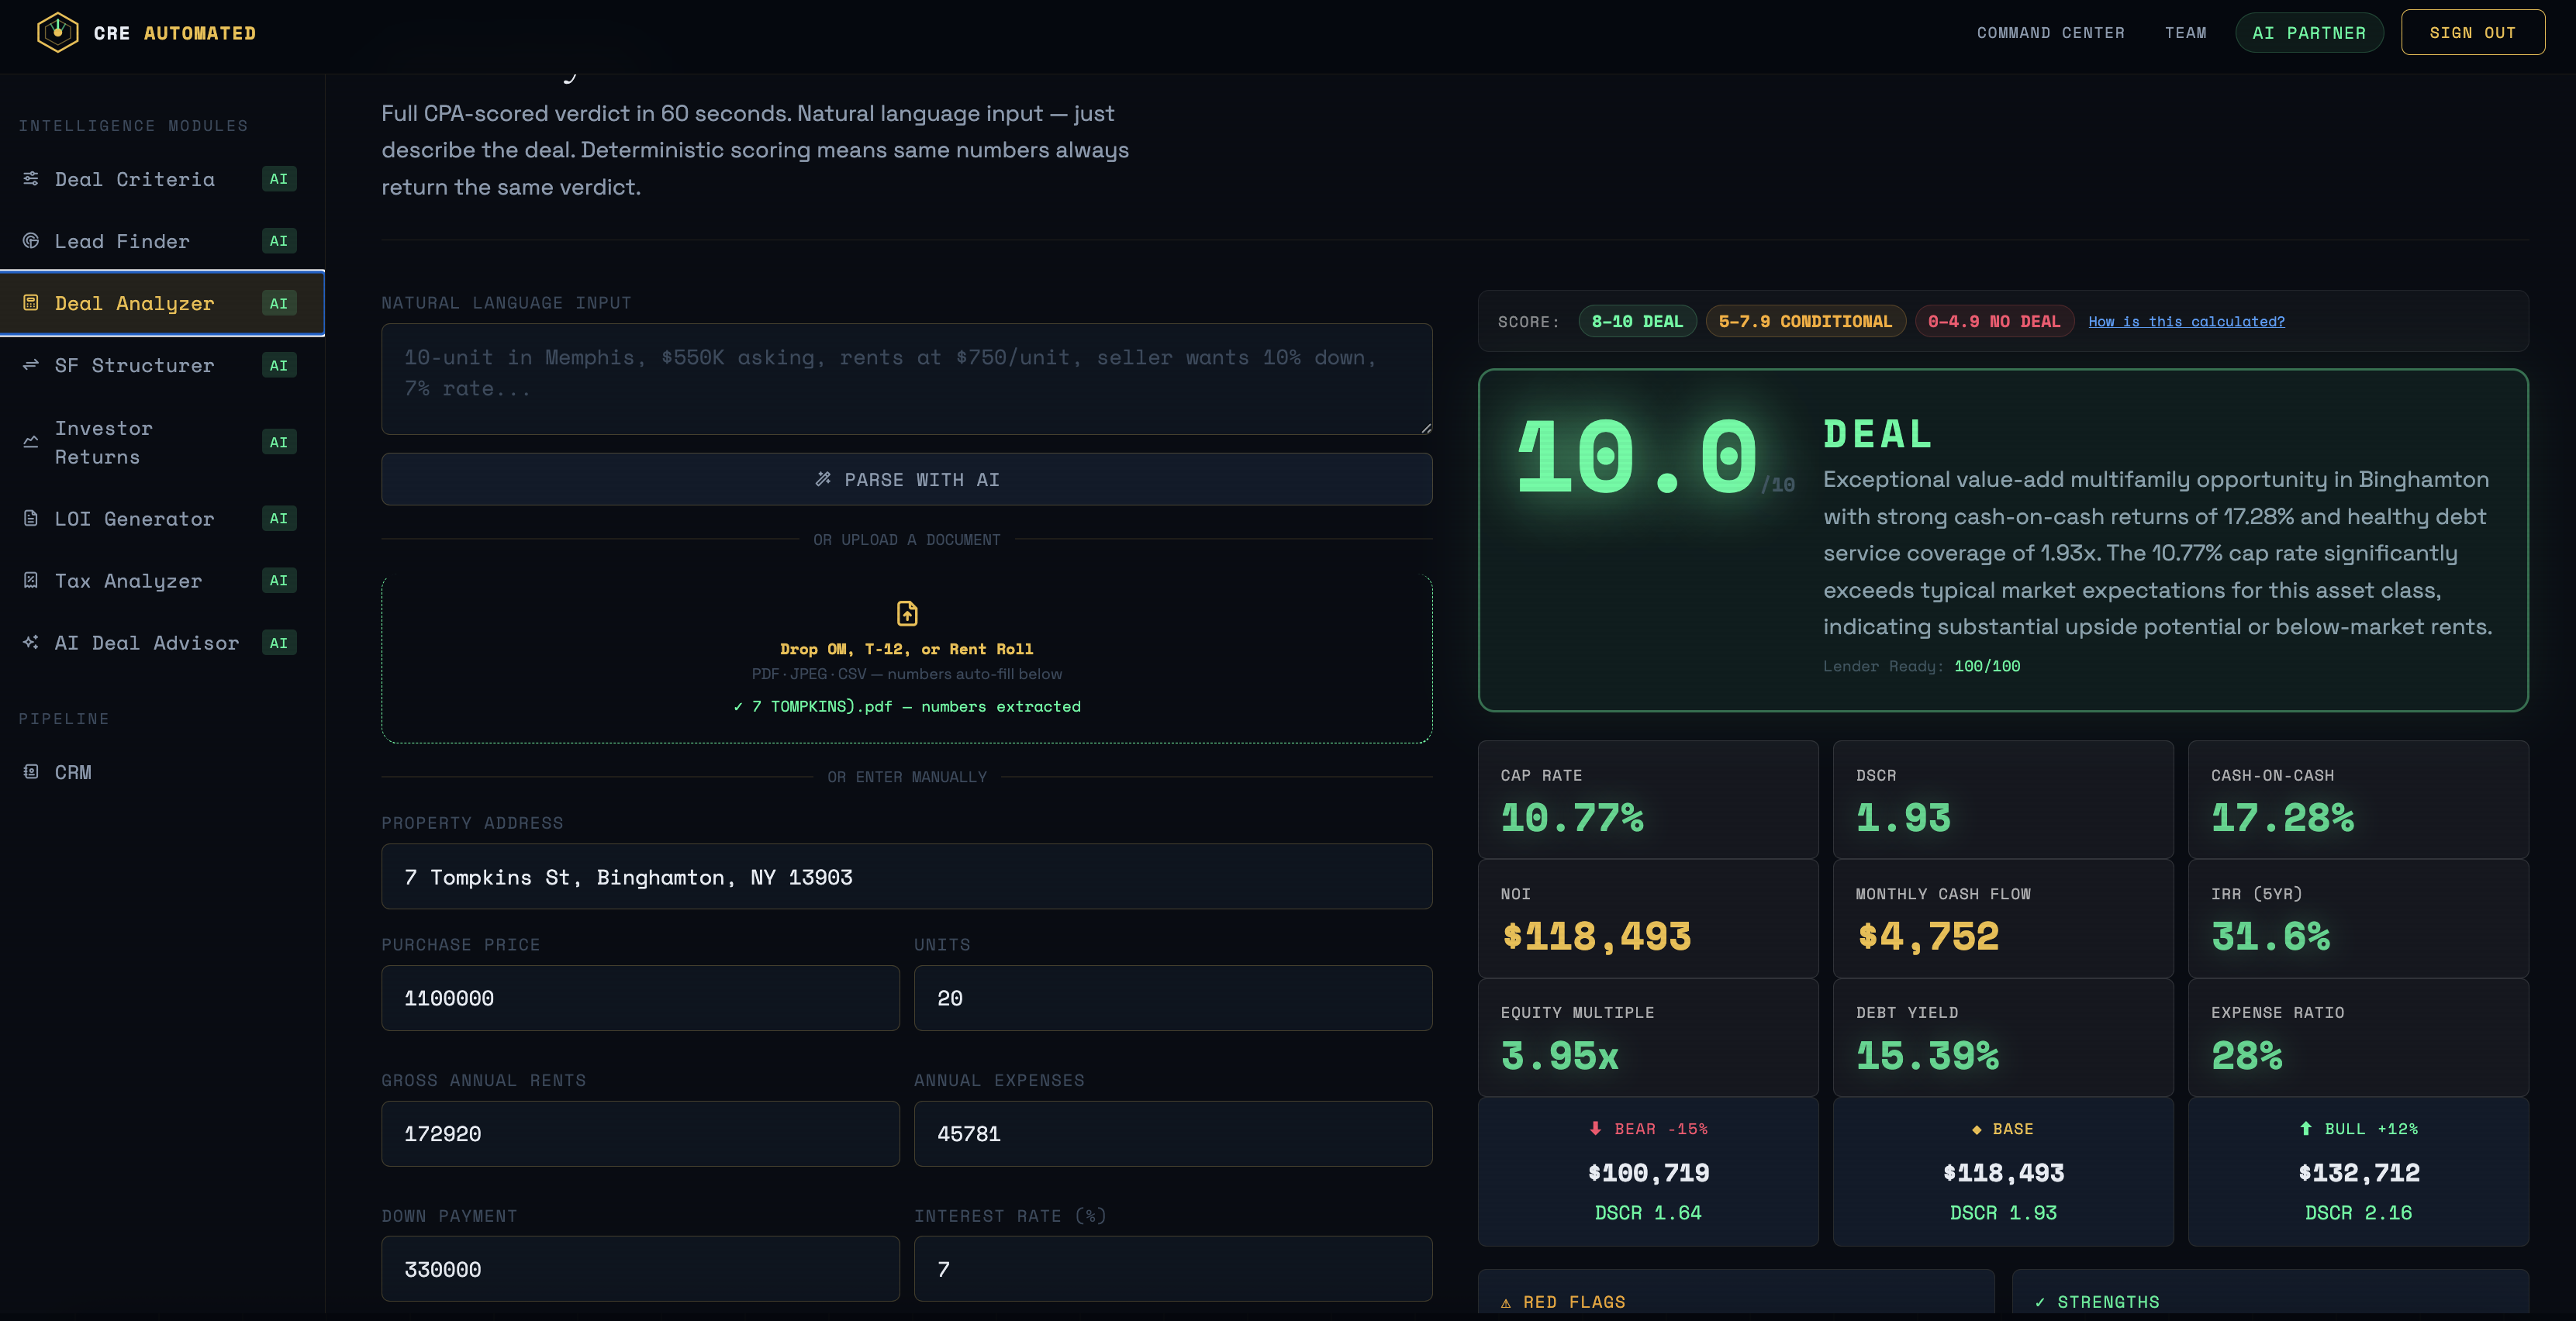Click the SF Structurer swap arrows icon
Screen dimensions: 2576x1321
click(x=31, y=365)
